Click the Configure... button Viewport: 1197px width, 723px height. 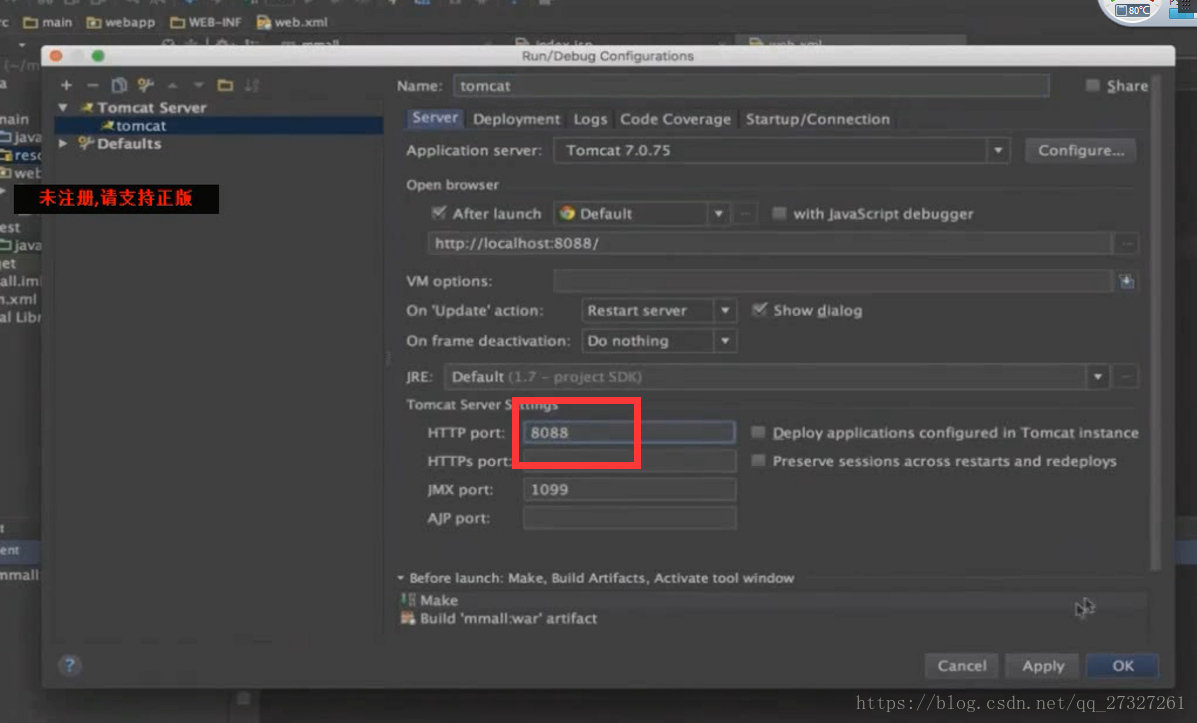click(1080, 150)
